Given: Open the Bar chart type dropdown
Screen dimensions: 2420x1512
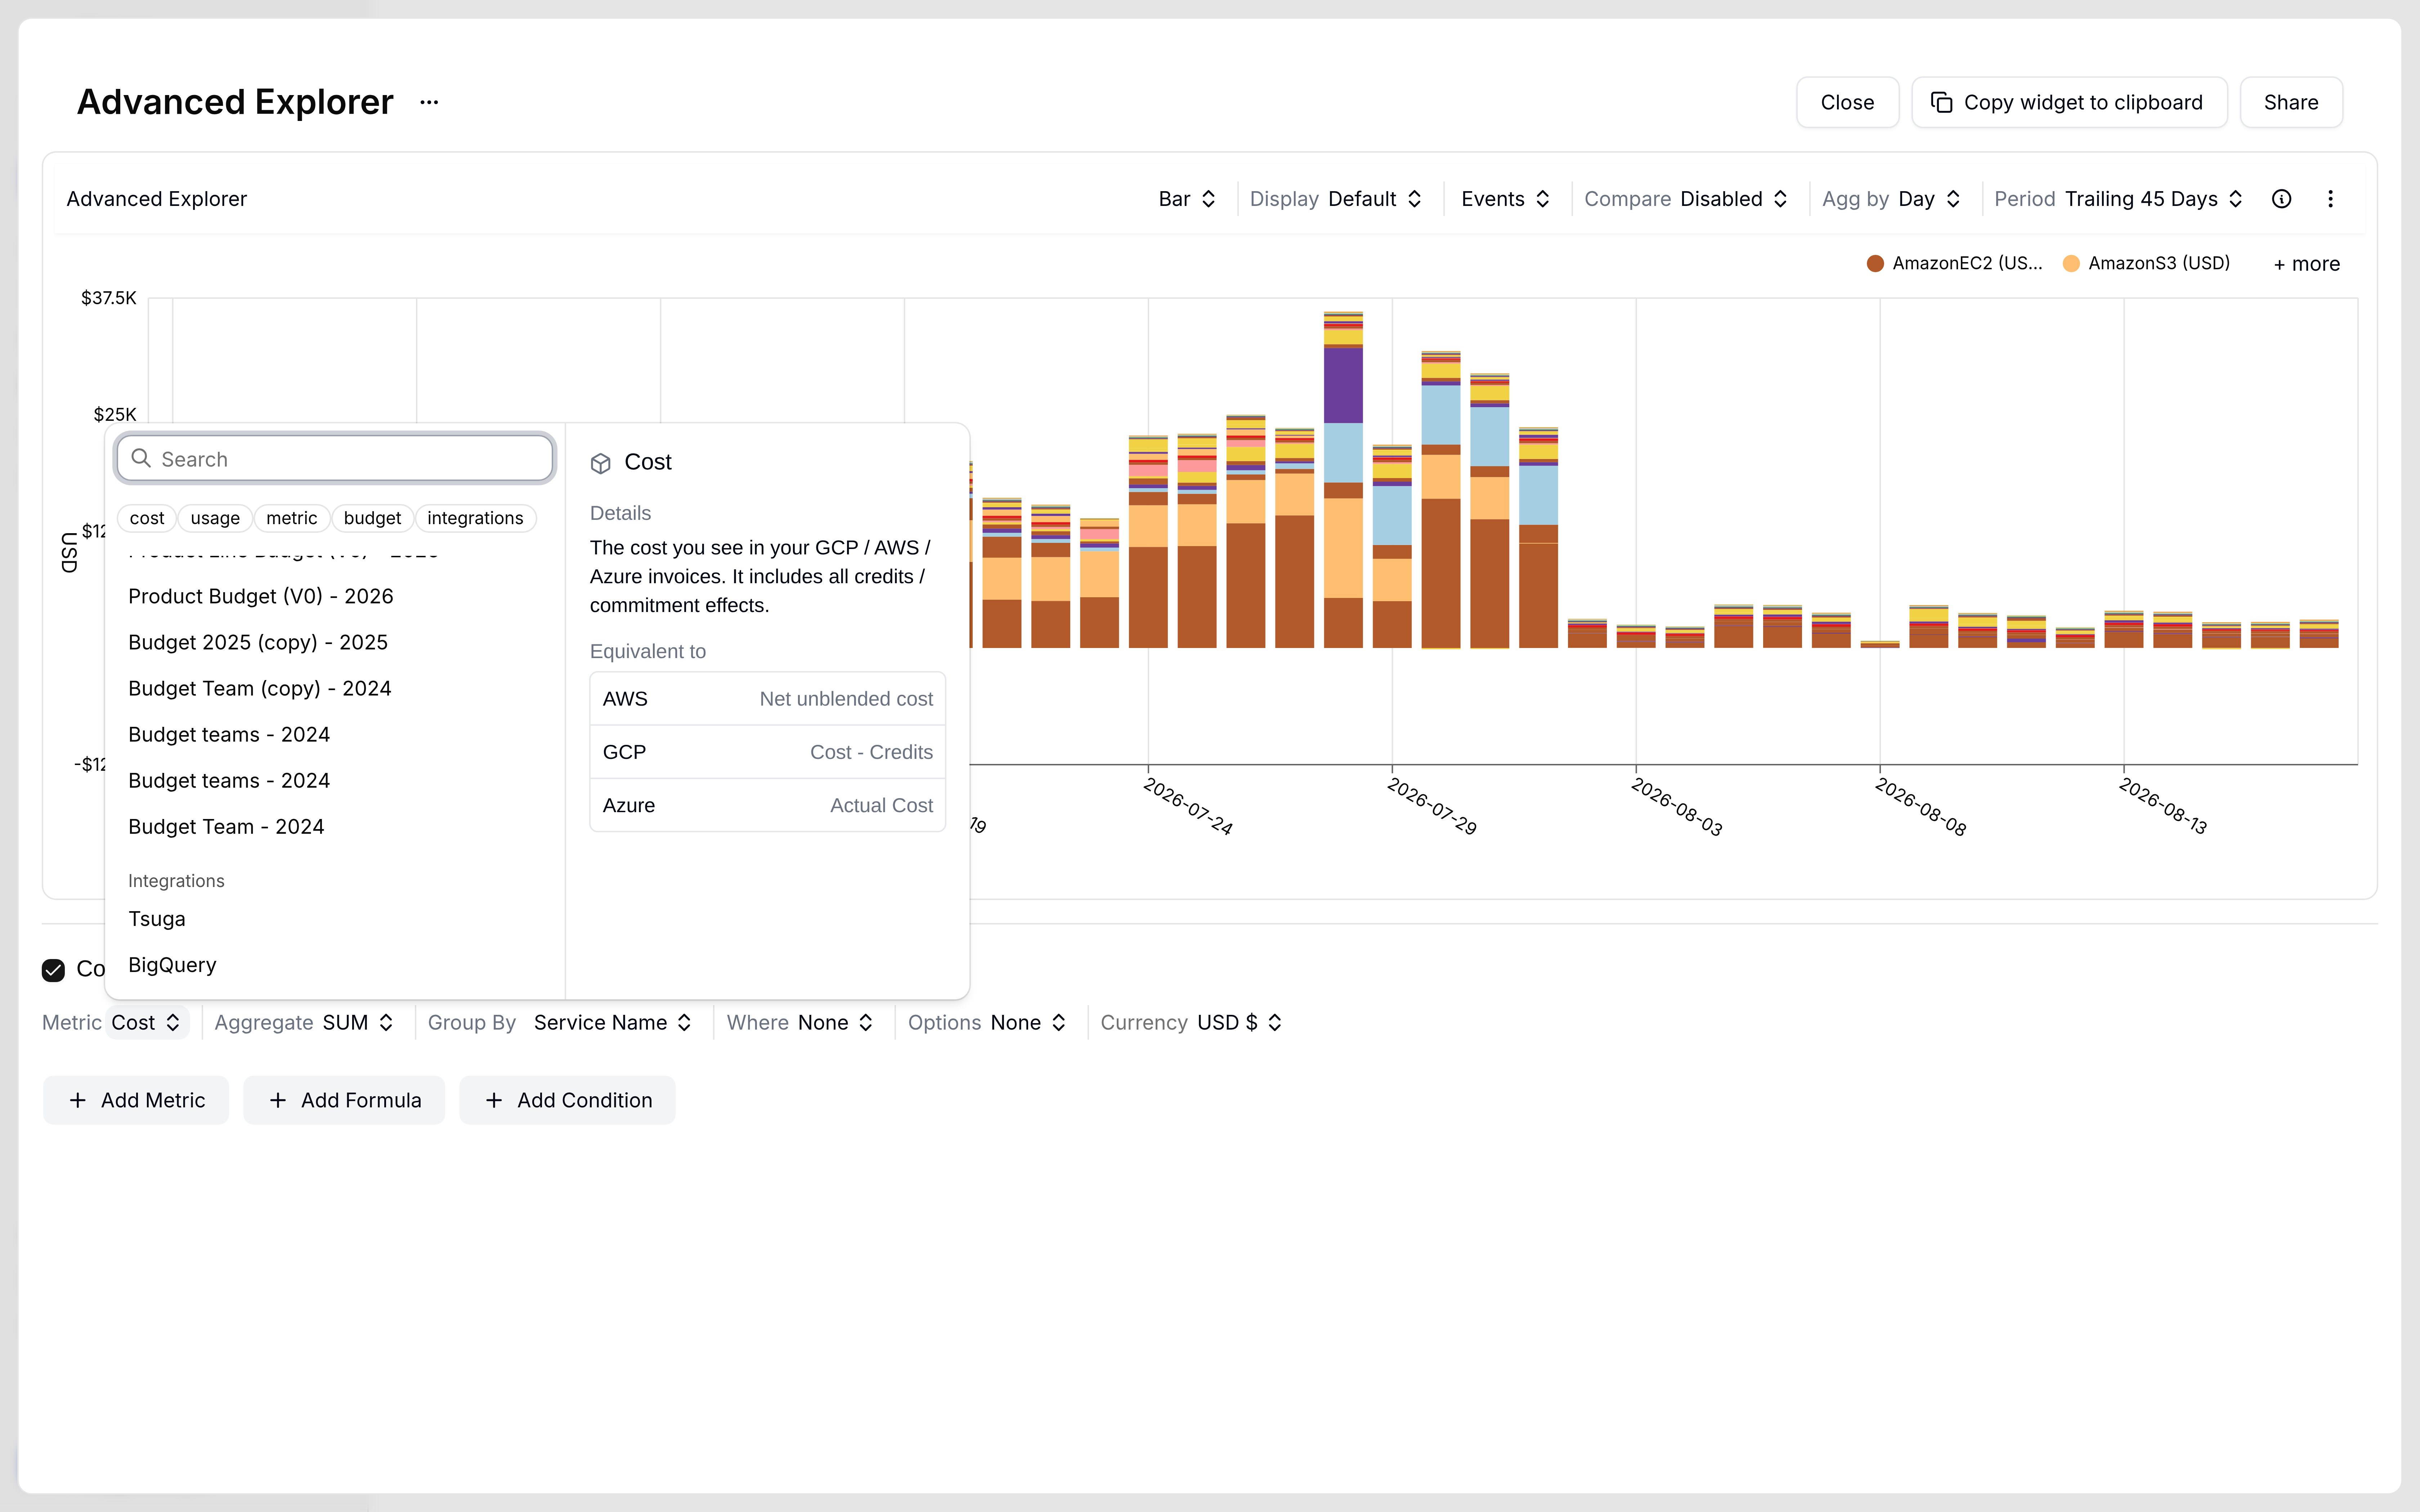Looking at the screenshot, I should pyautogui.click(x=1187, y=199).
